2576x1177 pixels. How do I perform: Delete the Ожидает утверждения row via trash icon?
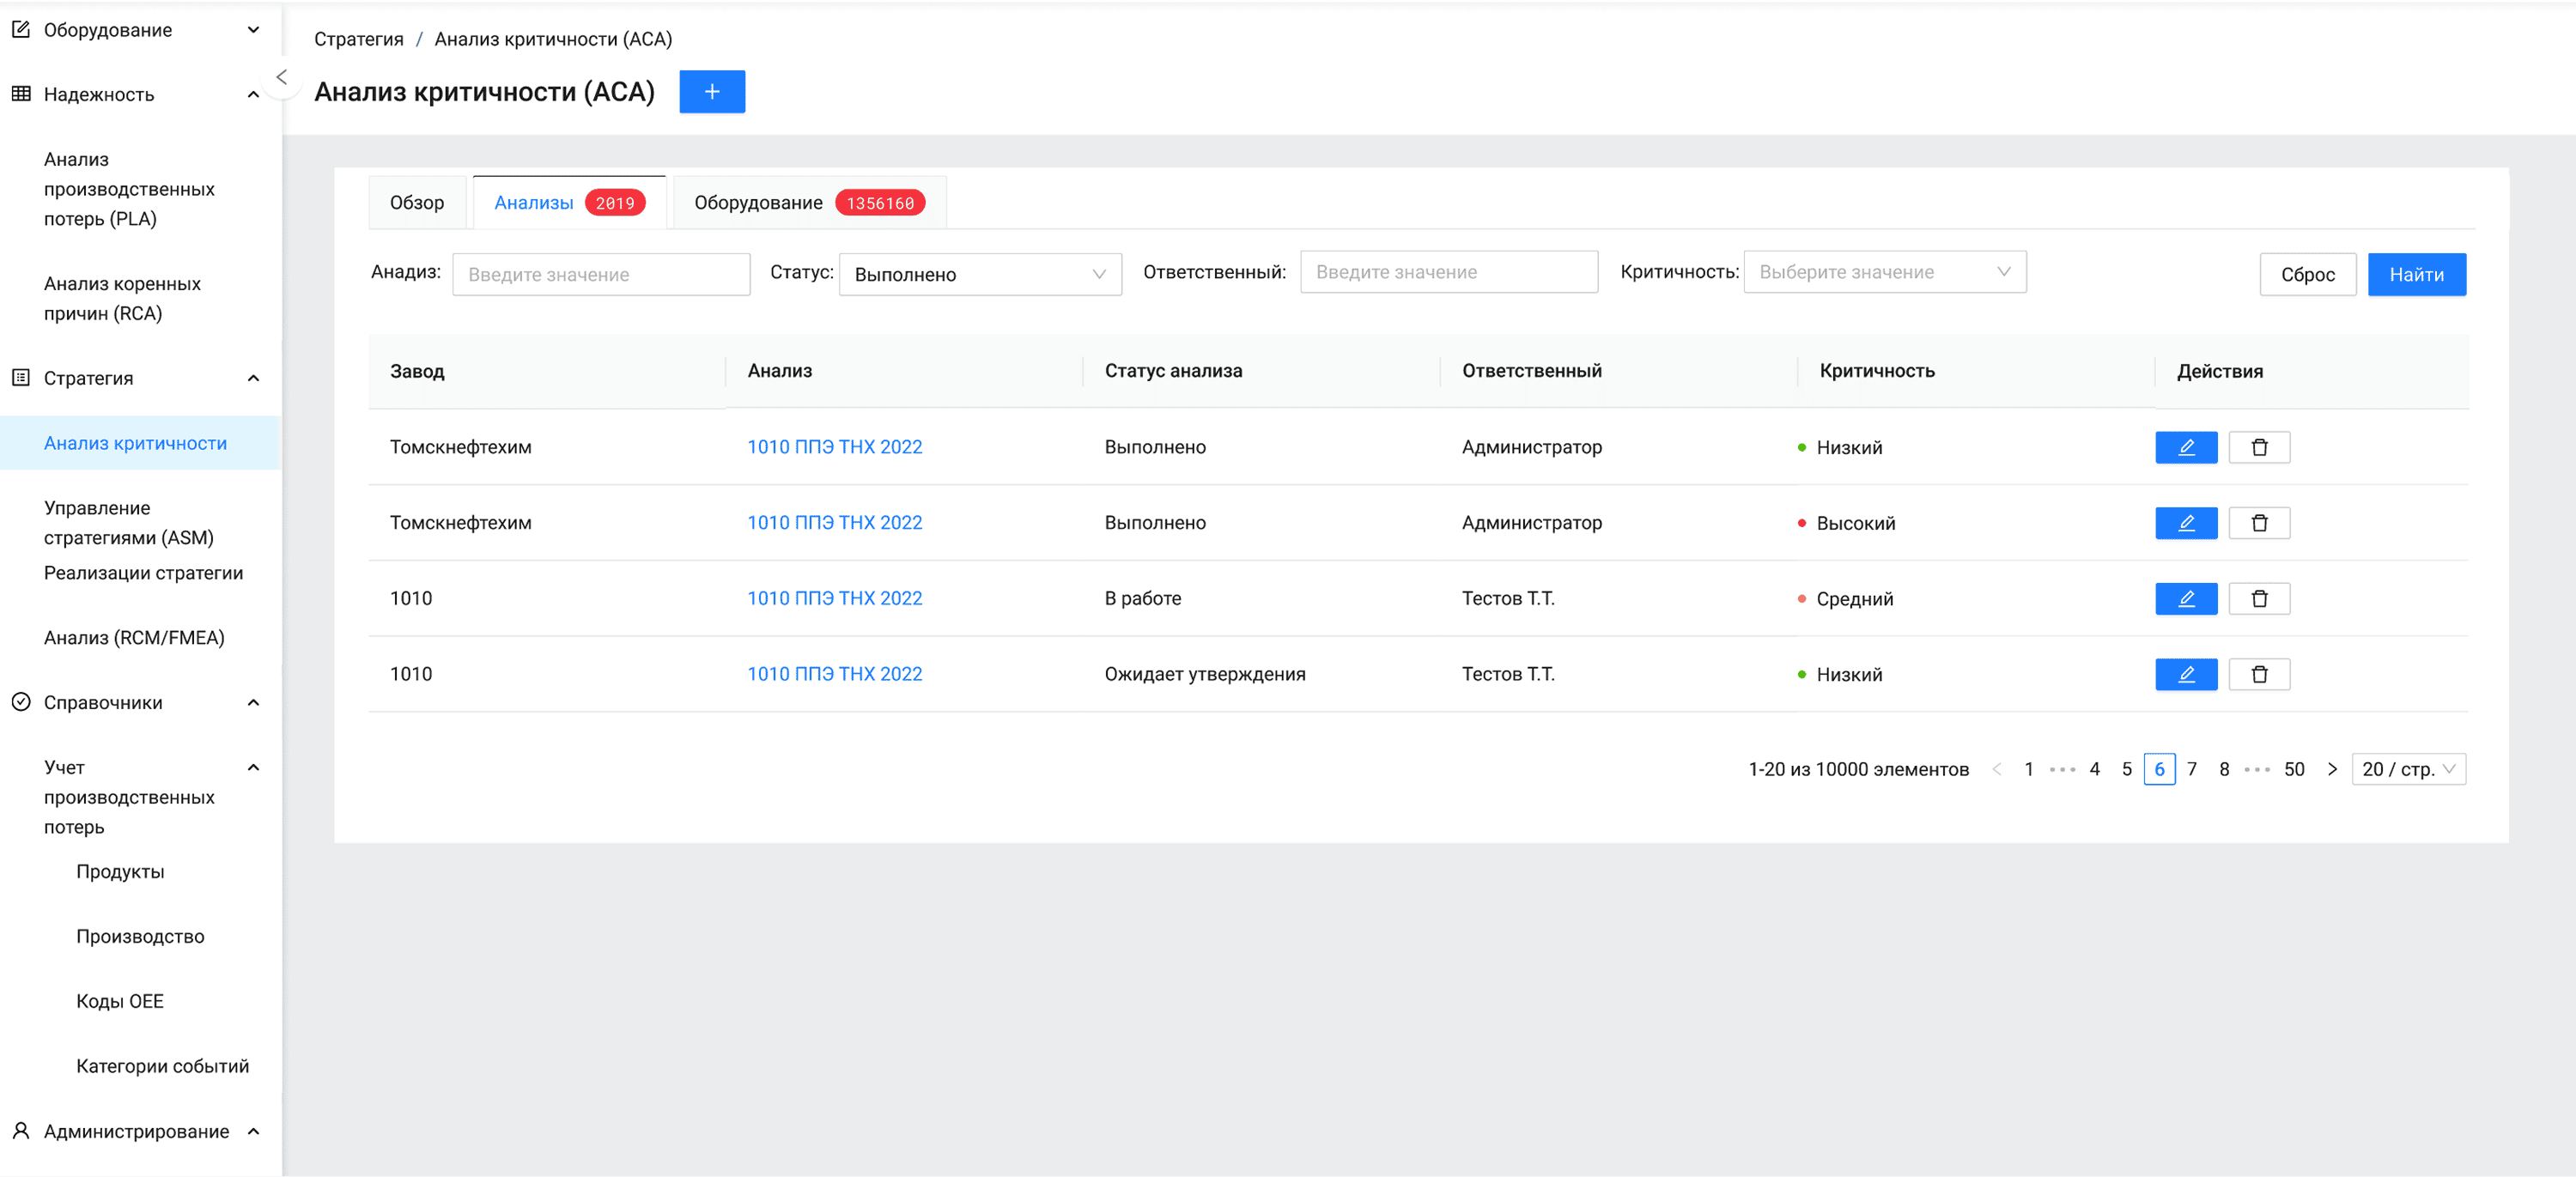pos(2258,674)
